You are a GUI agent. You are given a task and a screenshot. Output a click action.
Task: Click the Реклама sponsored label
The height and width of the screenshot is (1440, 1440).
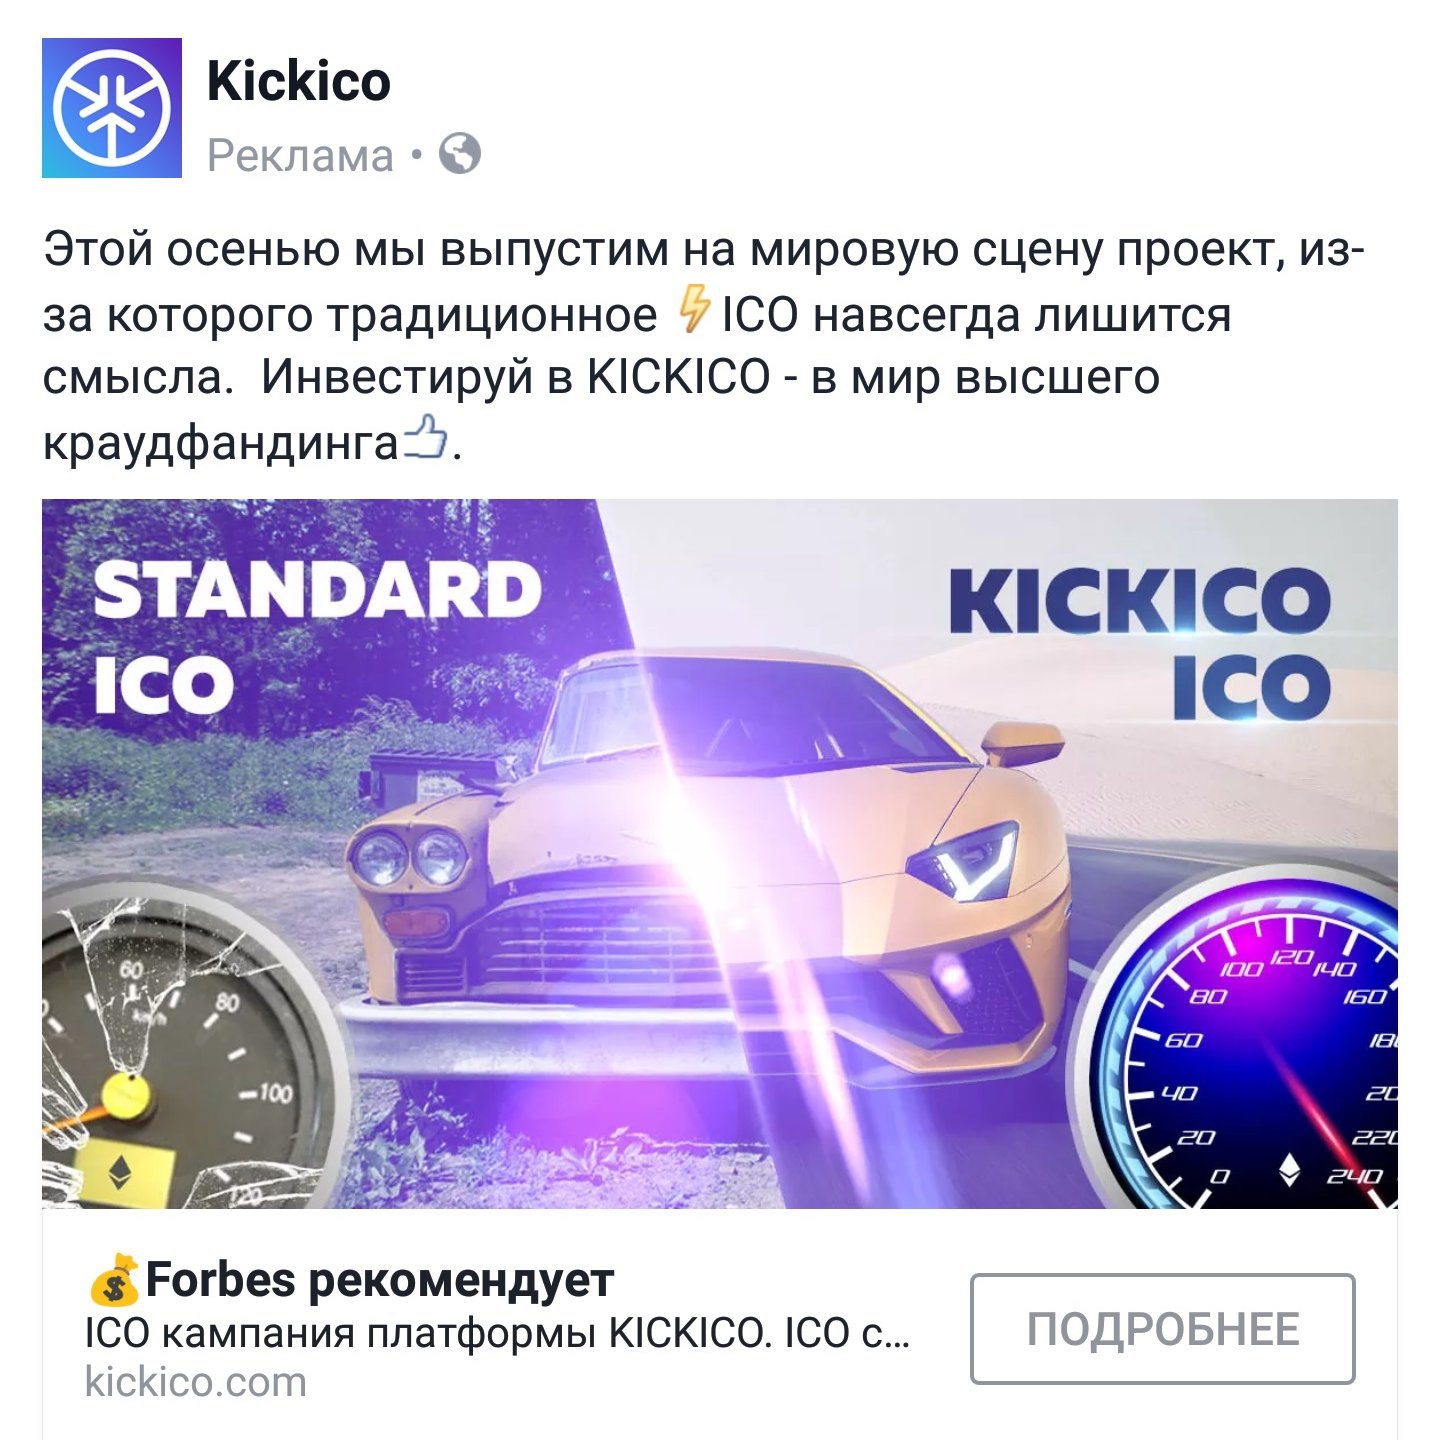click(300, 156)
